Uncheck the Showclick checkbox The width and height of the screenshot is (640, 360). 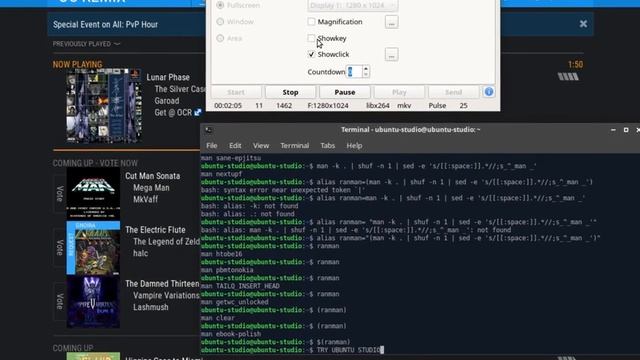311,54
